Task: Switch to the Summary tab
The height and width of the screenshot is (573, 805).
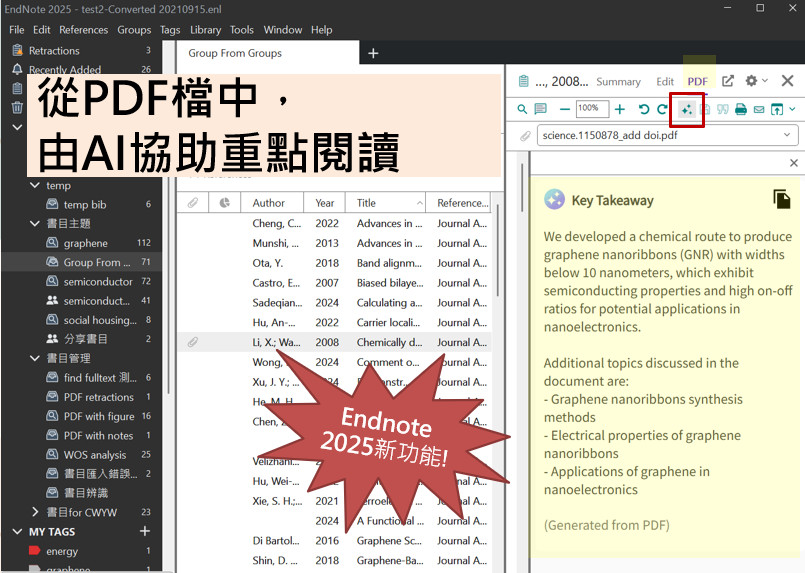Action: [618, 82]
